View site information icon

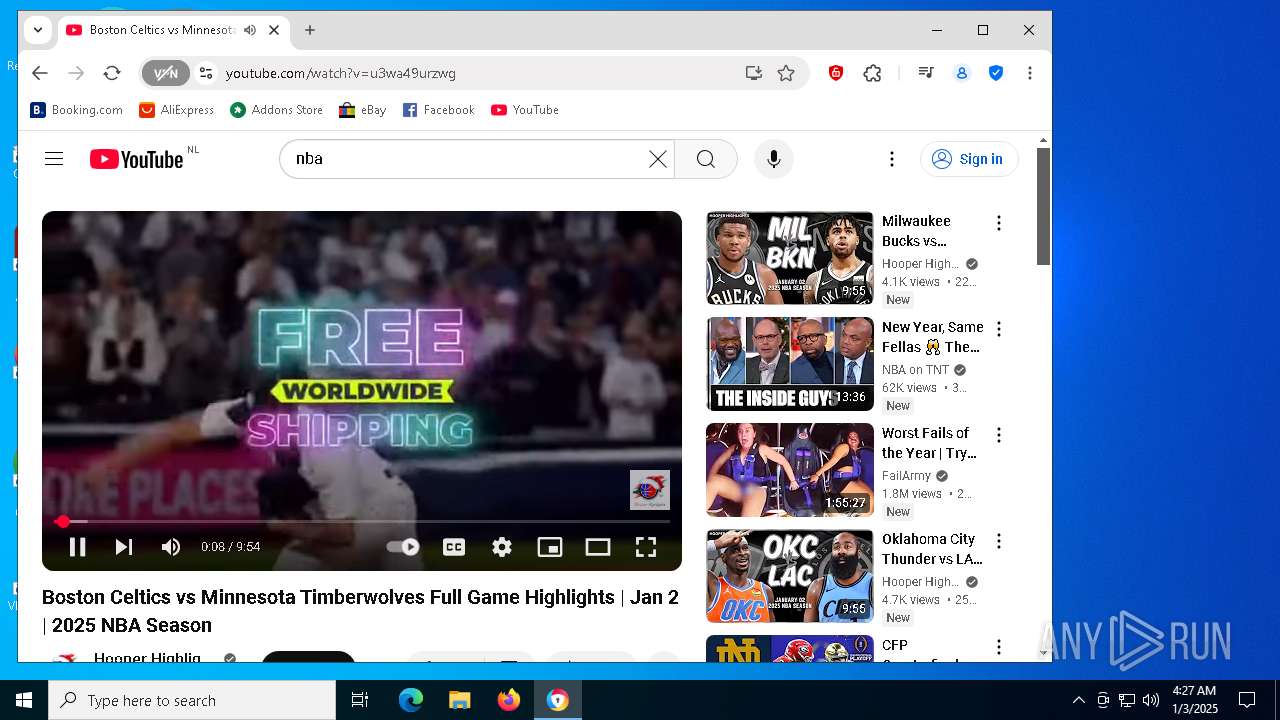point(206,73)
